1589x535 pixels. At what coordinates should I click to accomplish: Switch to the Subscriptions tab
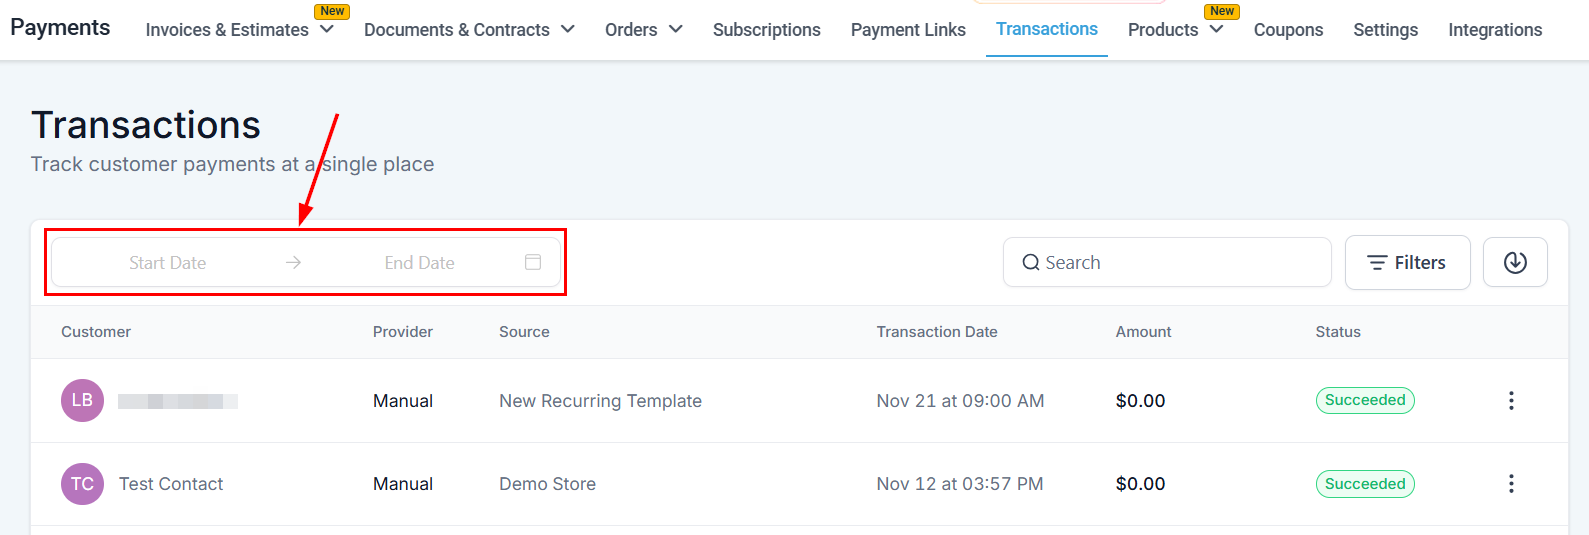[x=766, y=30]
